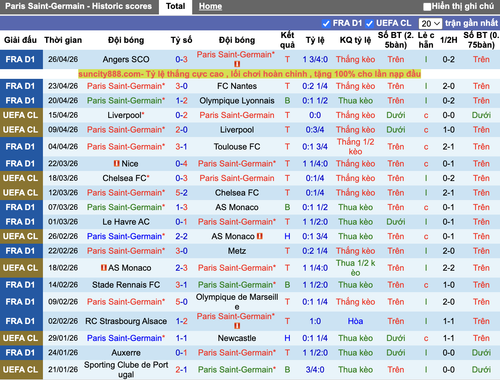Click UEFA CL label in the 15/04/26 row
Image resolution: width=500 pixels, height=380 pixels.
click(21, 115)
